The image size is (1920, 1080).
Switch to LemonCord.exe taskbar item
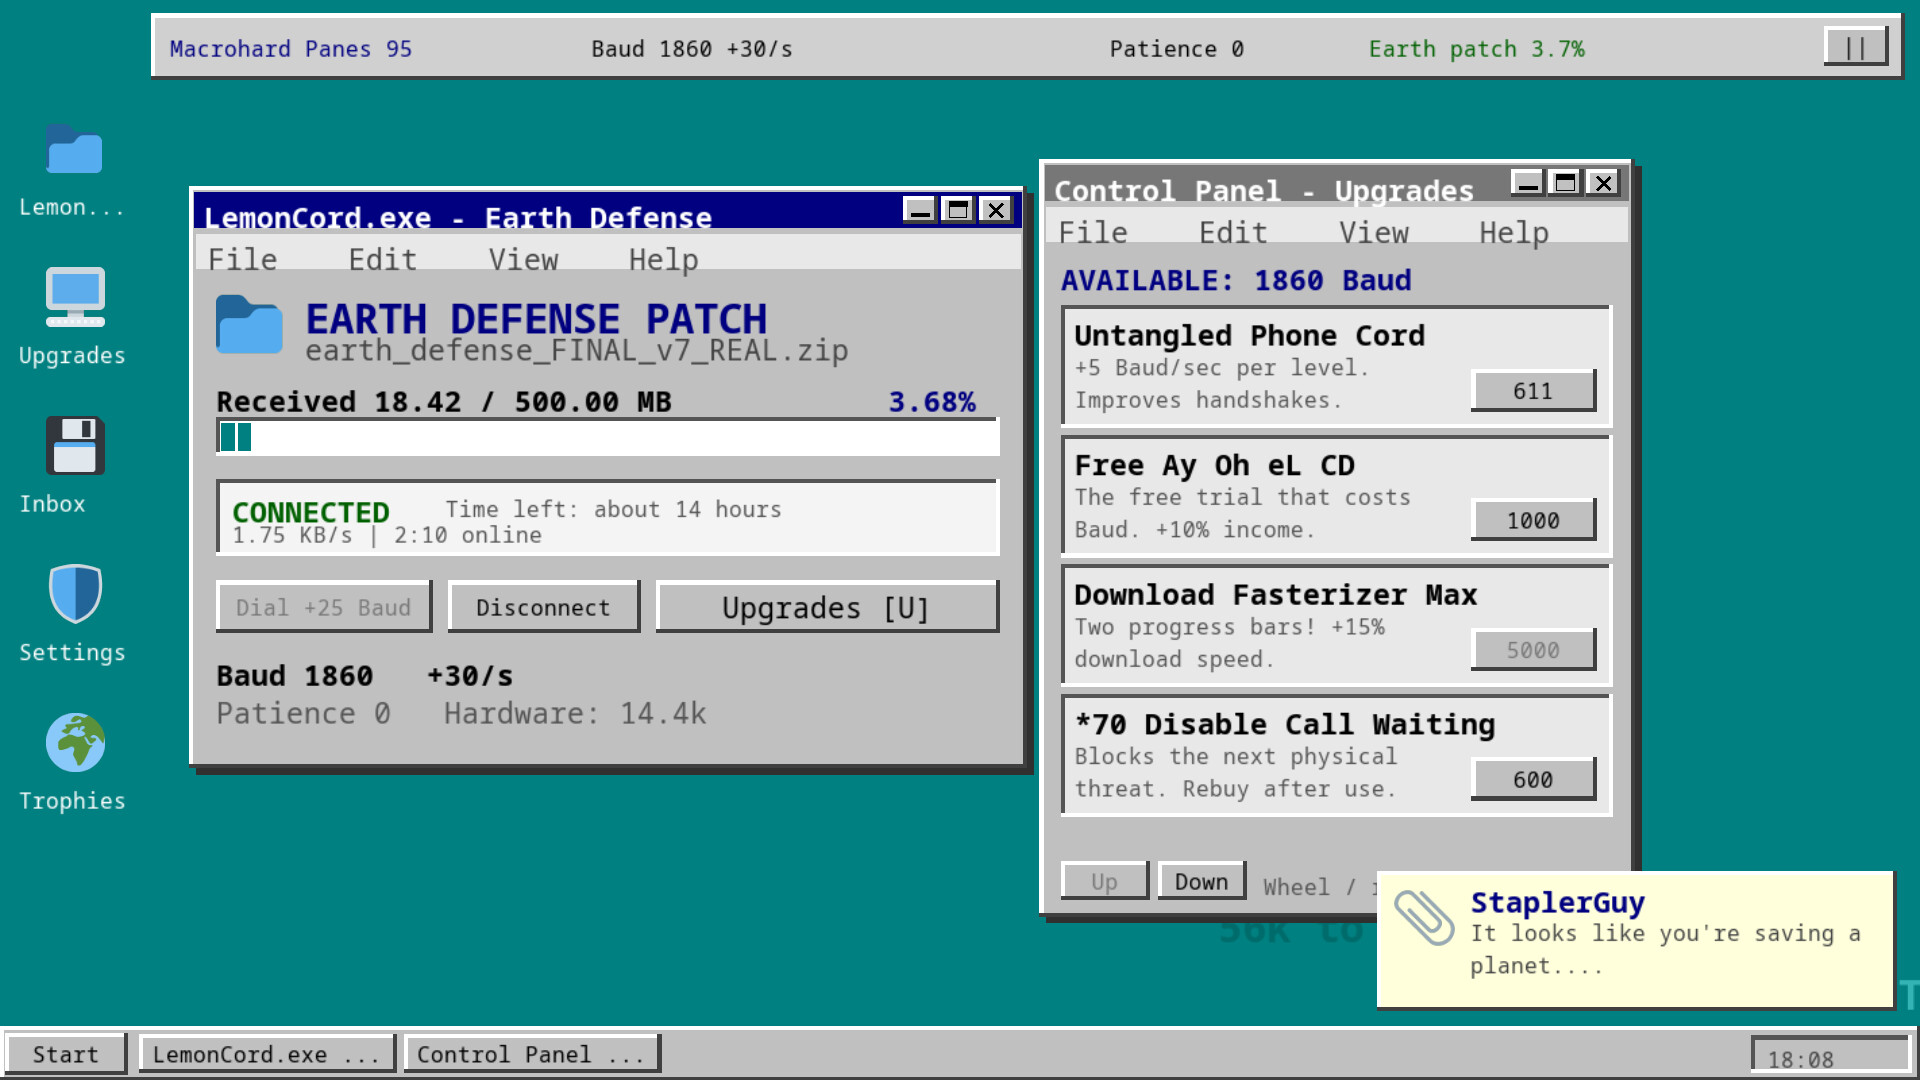pyautogui.click(x=267, y=1054)
